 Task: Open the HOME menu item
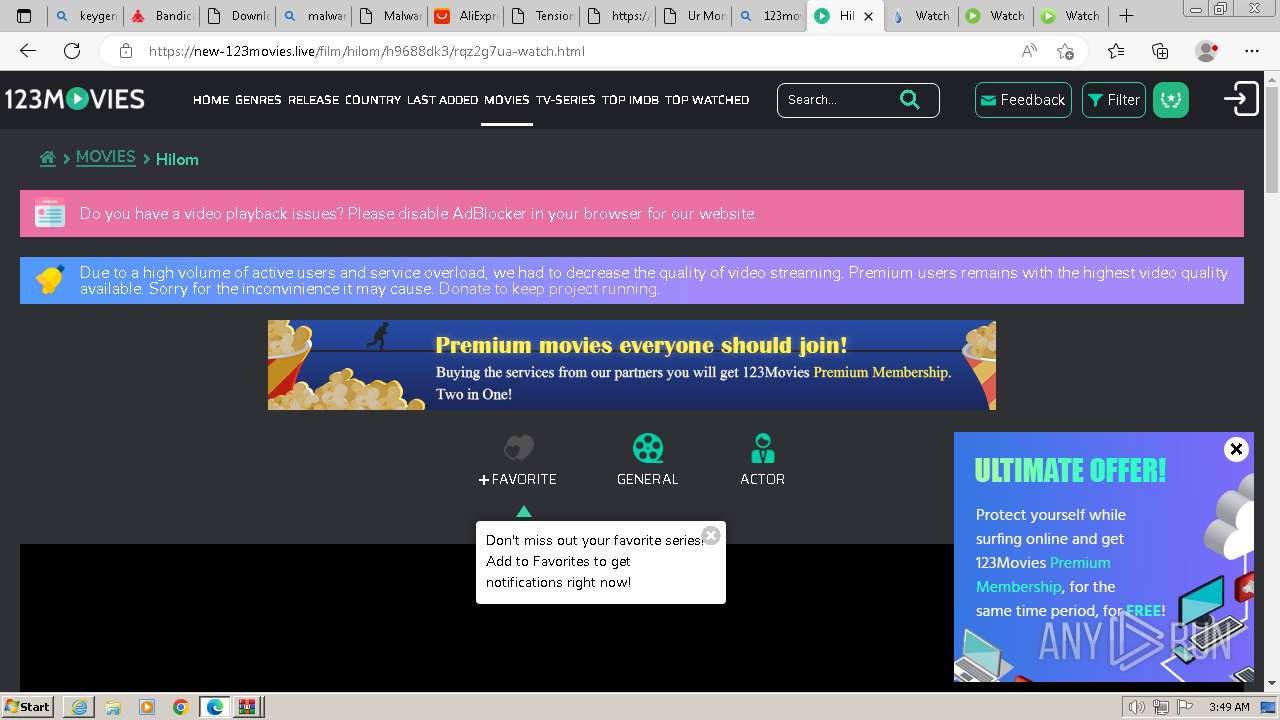(x=211, y=100)
